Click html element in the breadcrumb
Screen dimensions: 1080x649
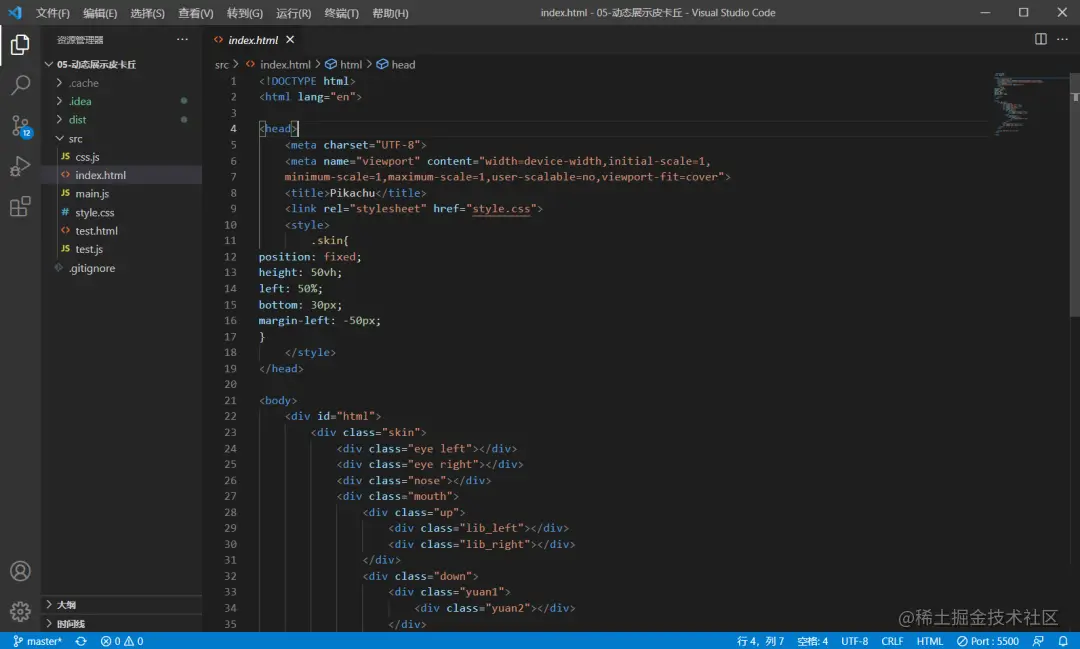[351, 65]
